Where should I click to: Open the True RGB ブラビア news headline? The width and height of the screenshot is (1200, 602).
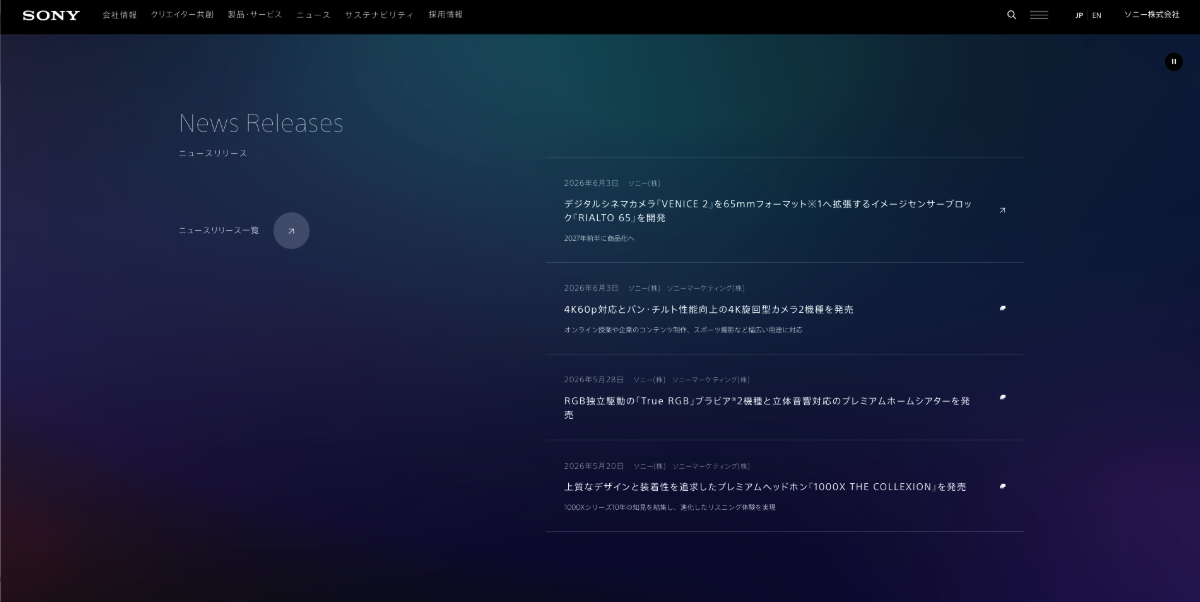click(767, 407)
